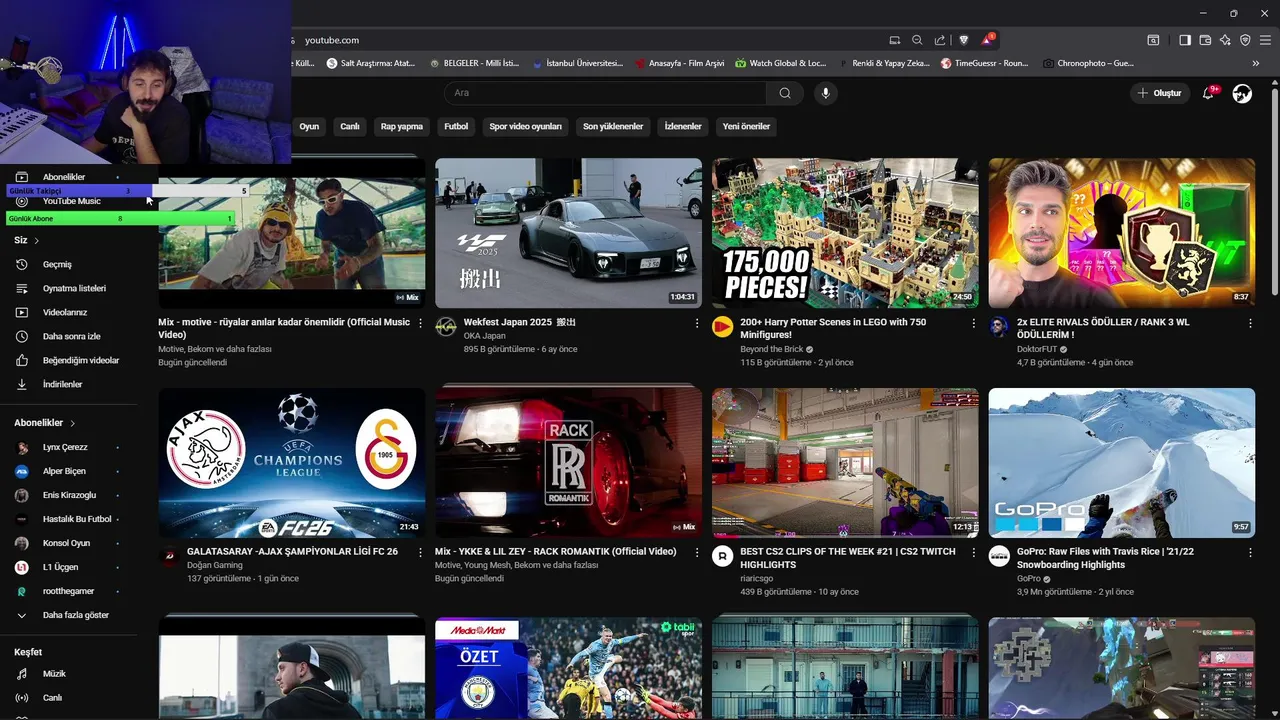Select the Rap yapma filter chip
Screen dimensions: 1280x720
pyautogui.click(x=402, y=126)
